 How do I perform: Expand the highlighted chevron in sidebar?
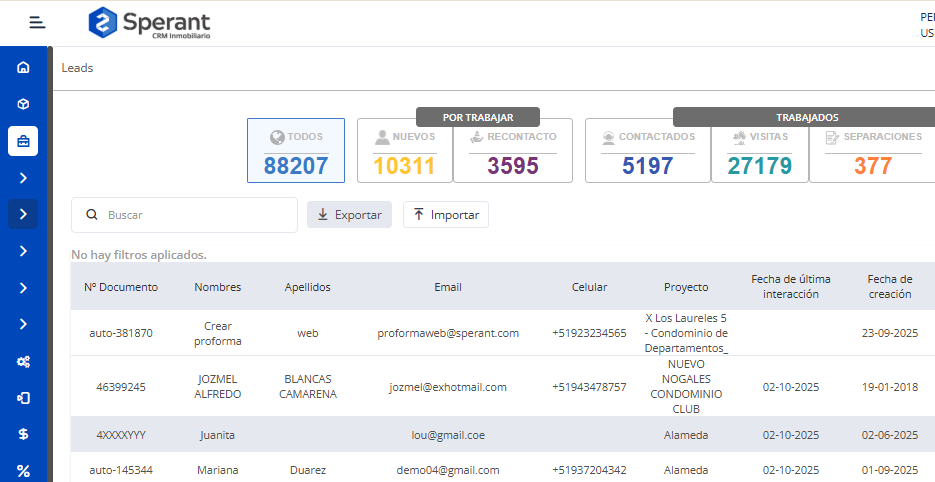tap(23, 214)
